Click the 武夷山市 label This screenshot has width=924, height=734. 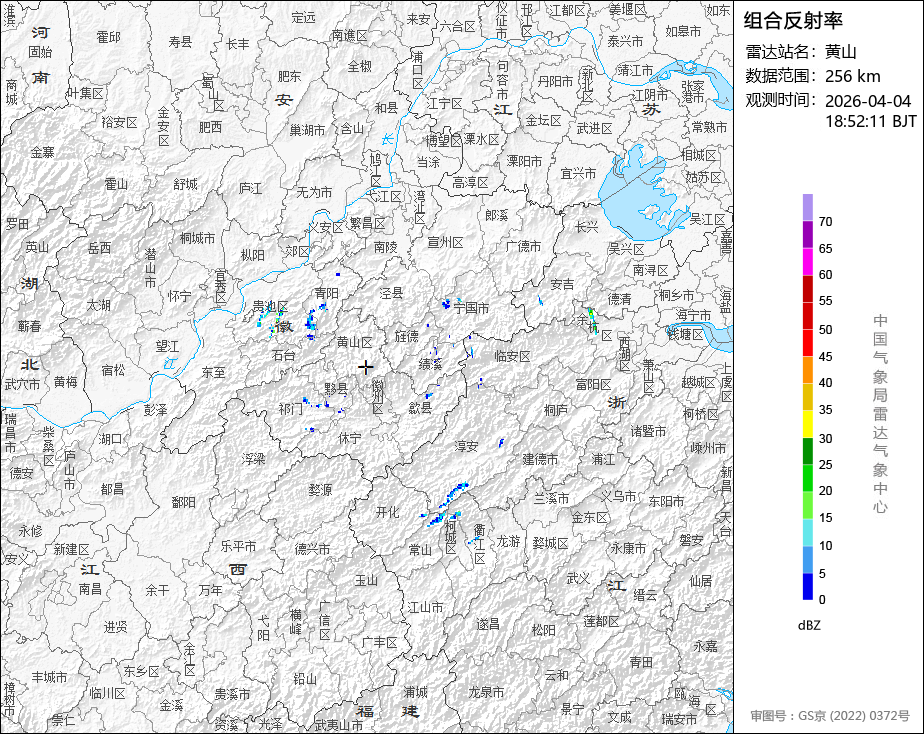click(x=339, y=725)
